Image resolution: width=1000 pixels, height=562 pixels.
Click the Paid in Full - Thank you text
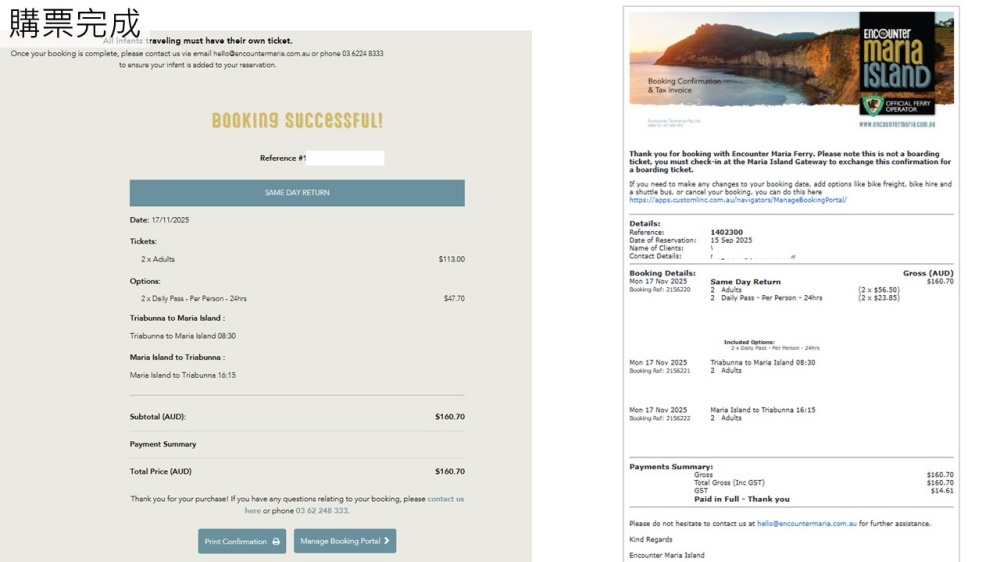741,499
